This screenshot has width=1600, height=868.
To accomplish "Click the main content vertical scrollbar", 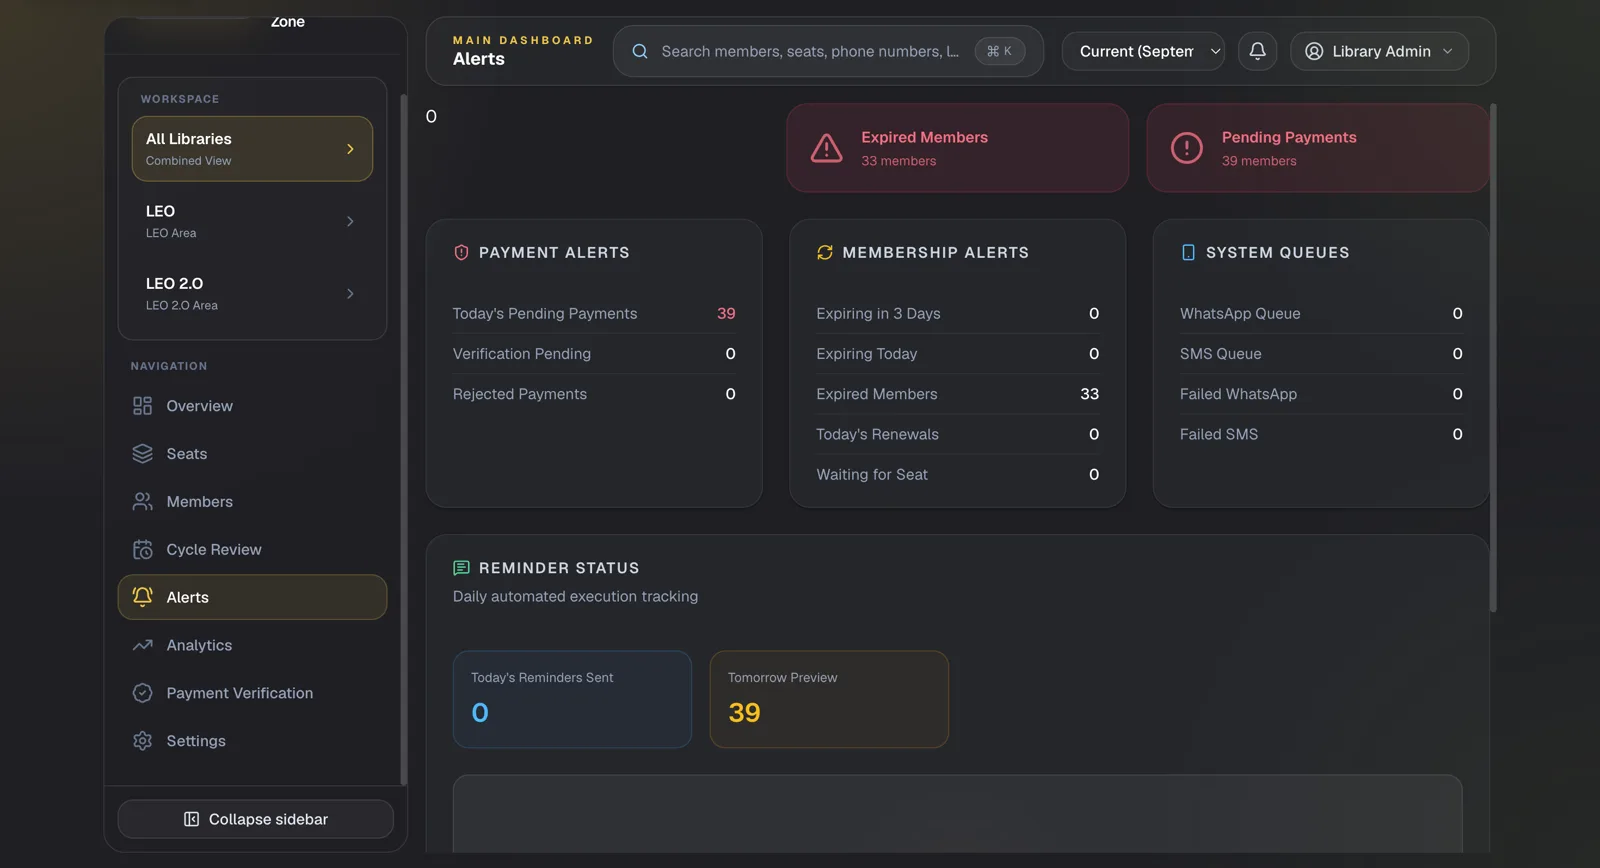I will point(1493,358).
